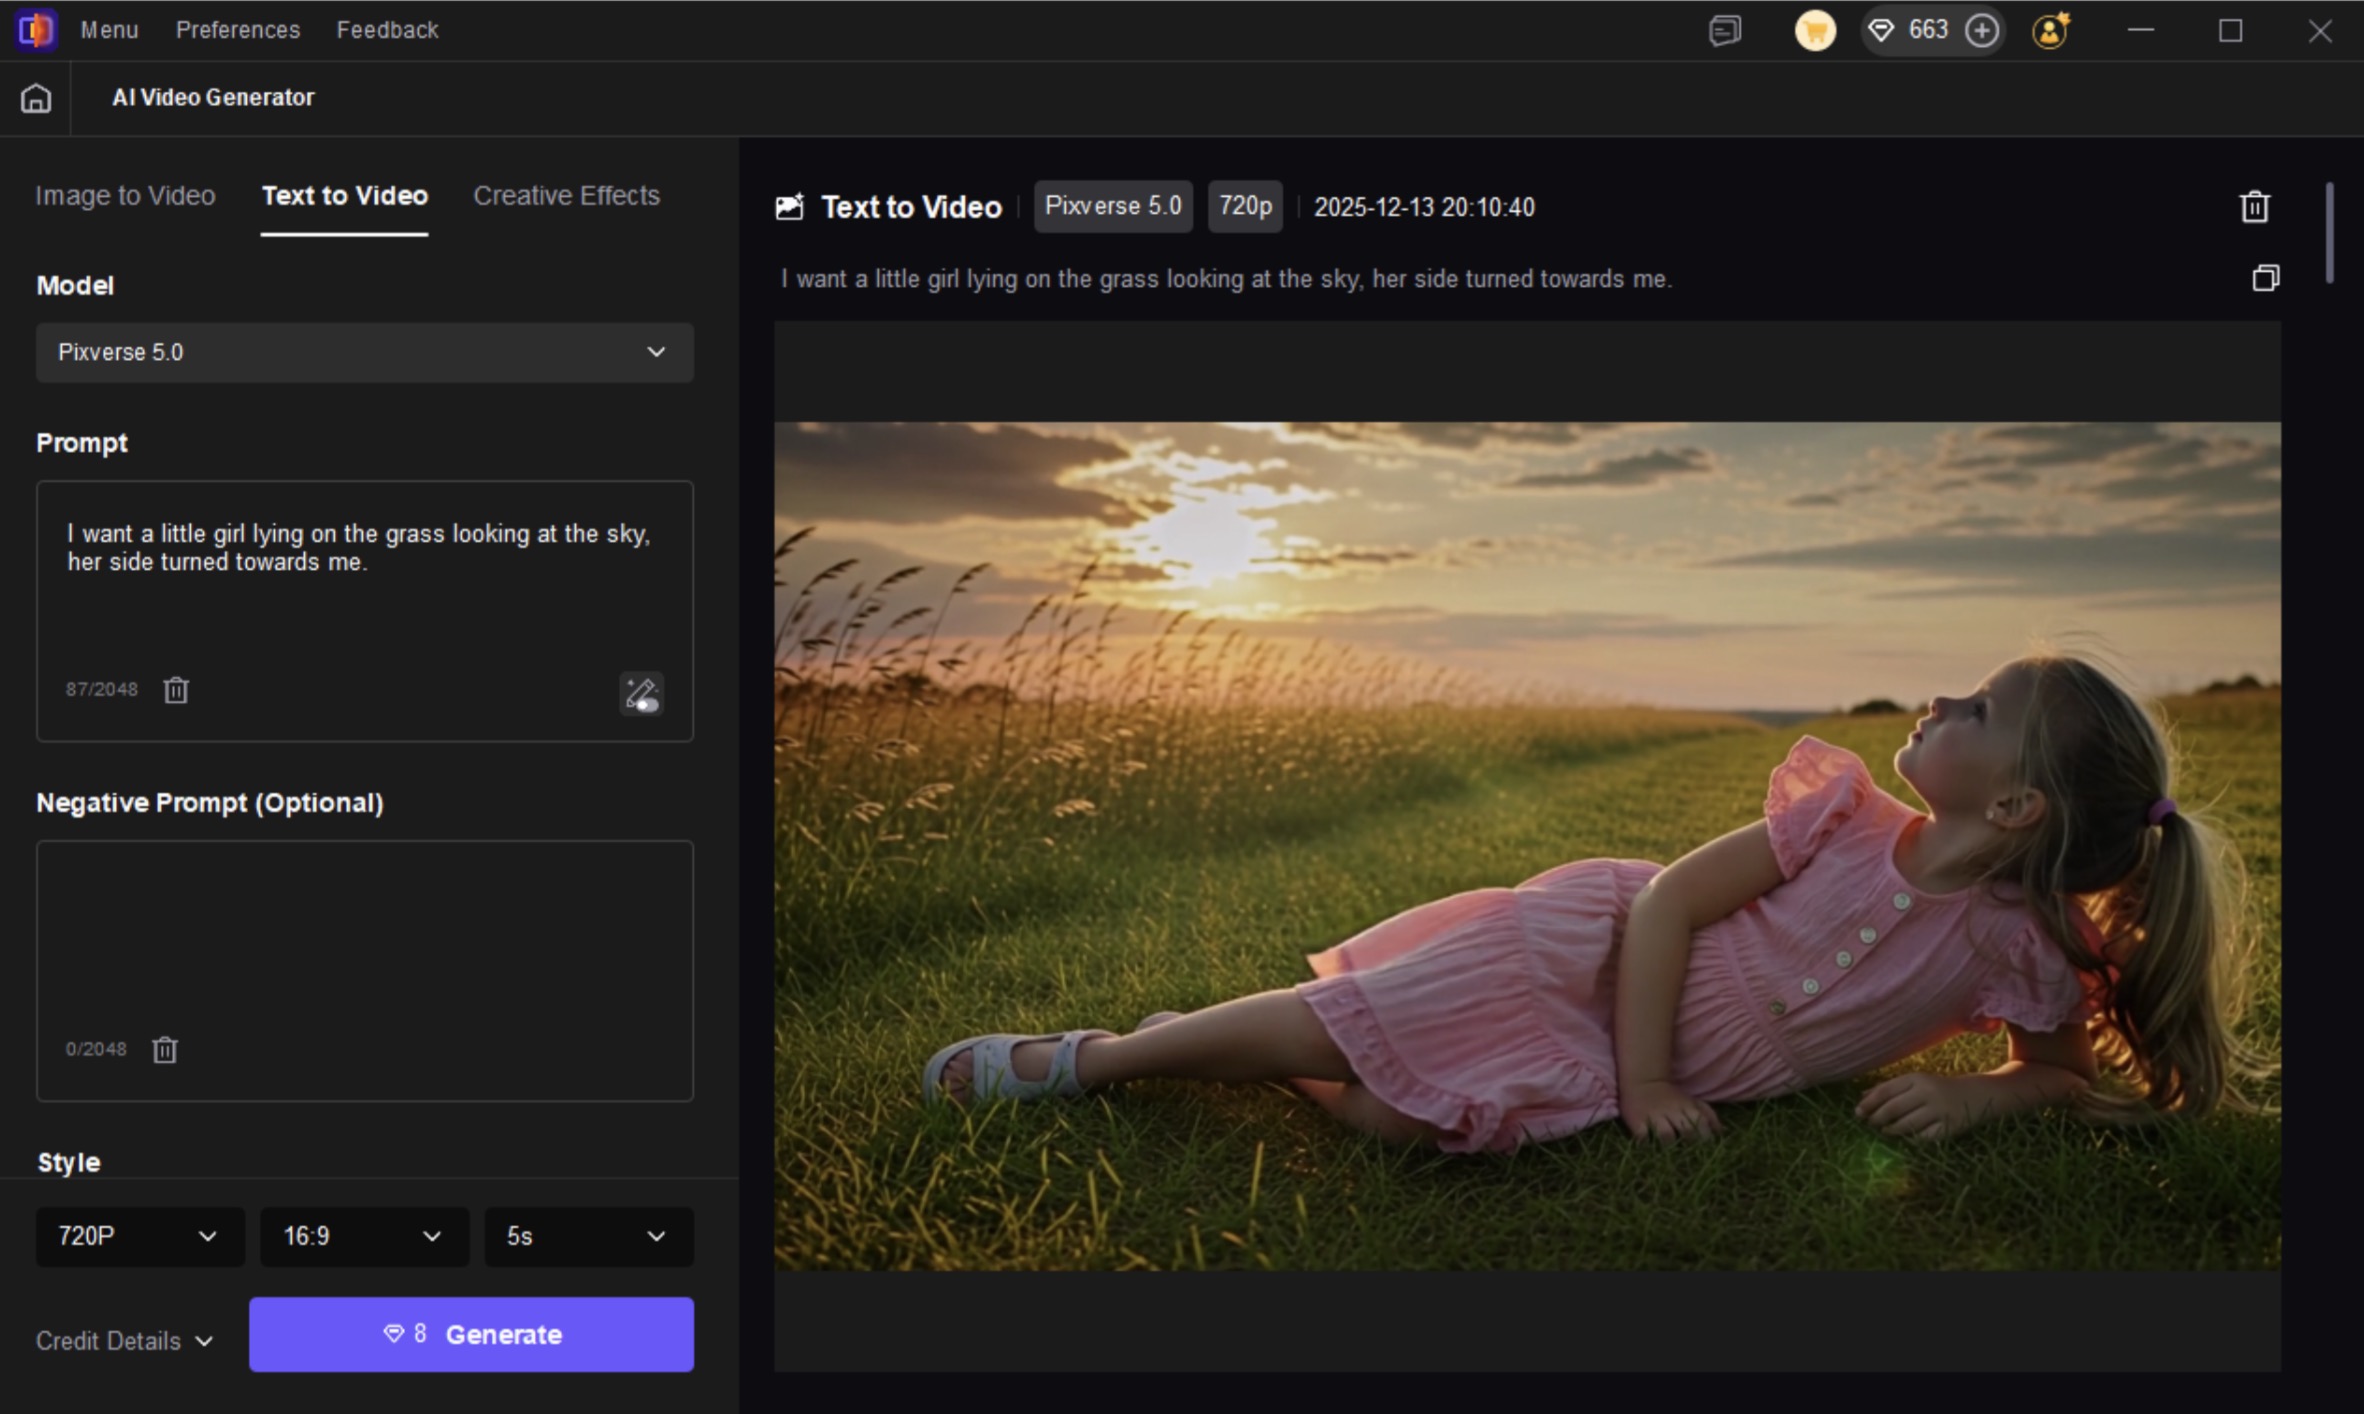The height and width of the screenshot is (1414, 2364).
Task: Open the message center icon
Action: point(1725,30)
